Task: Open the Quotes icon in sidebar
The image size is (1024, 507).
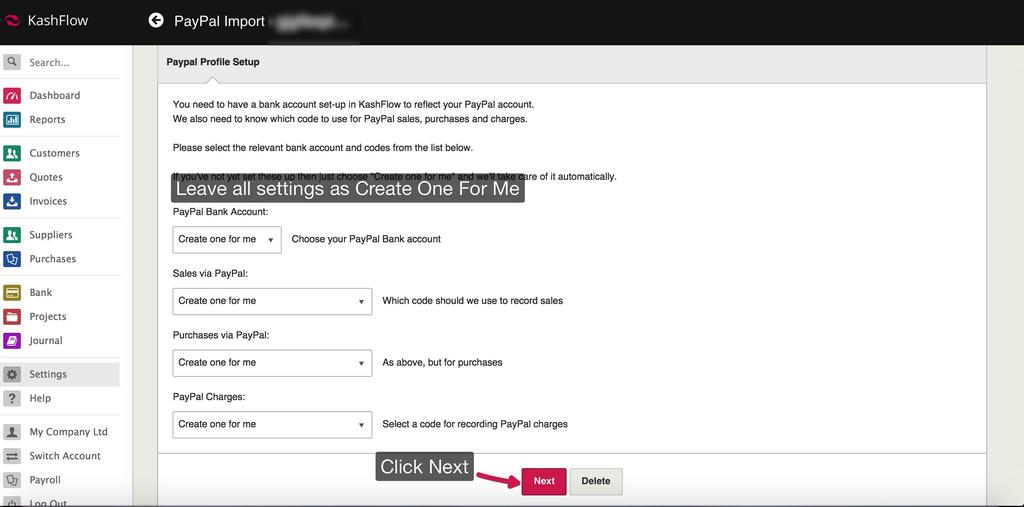Action: click(12, 177)
